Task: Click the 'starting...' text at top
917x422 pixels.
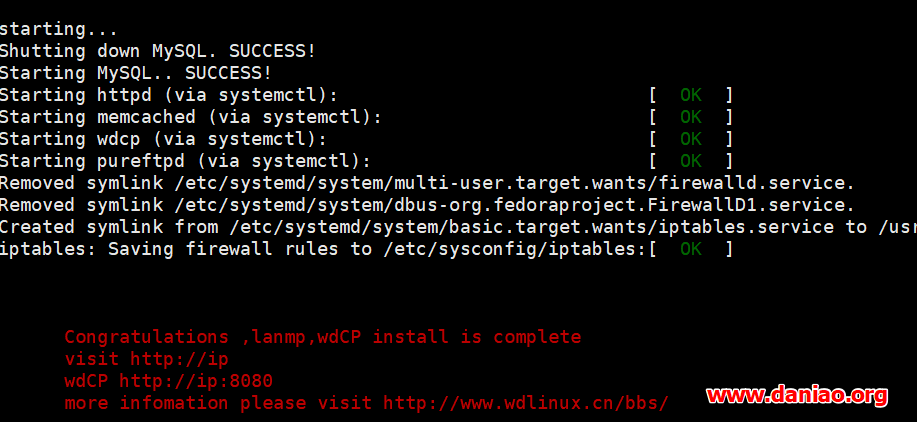Action: coord(58,29)
